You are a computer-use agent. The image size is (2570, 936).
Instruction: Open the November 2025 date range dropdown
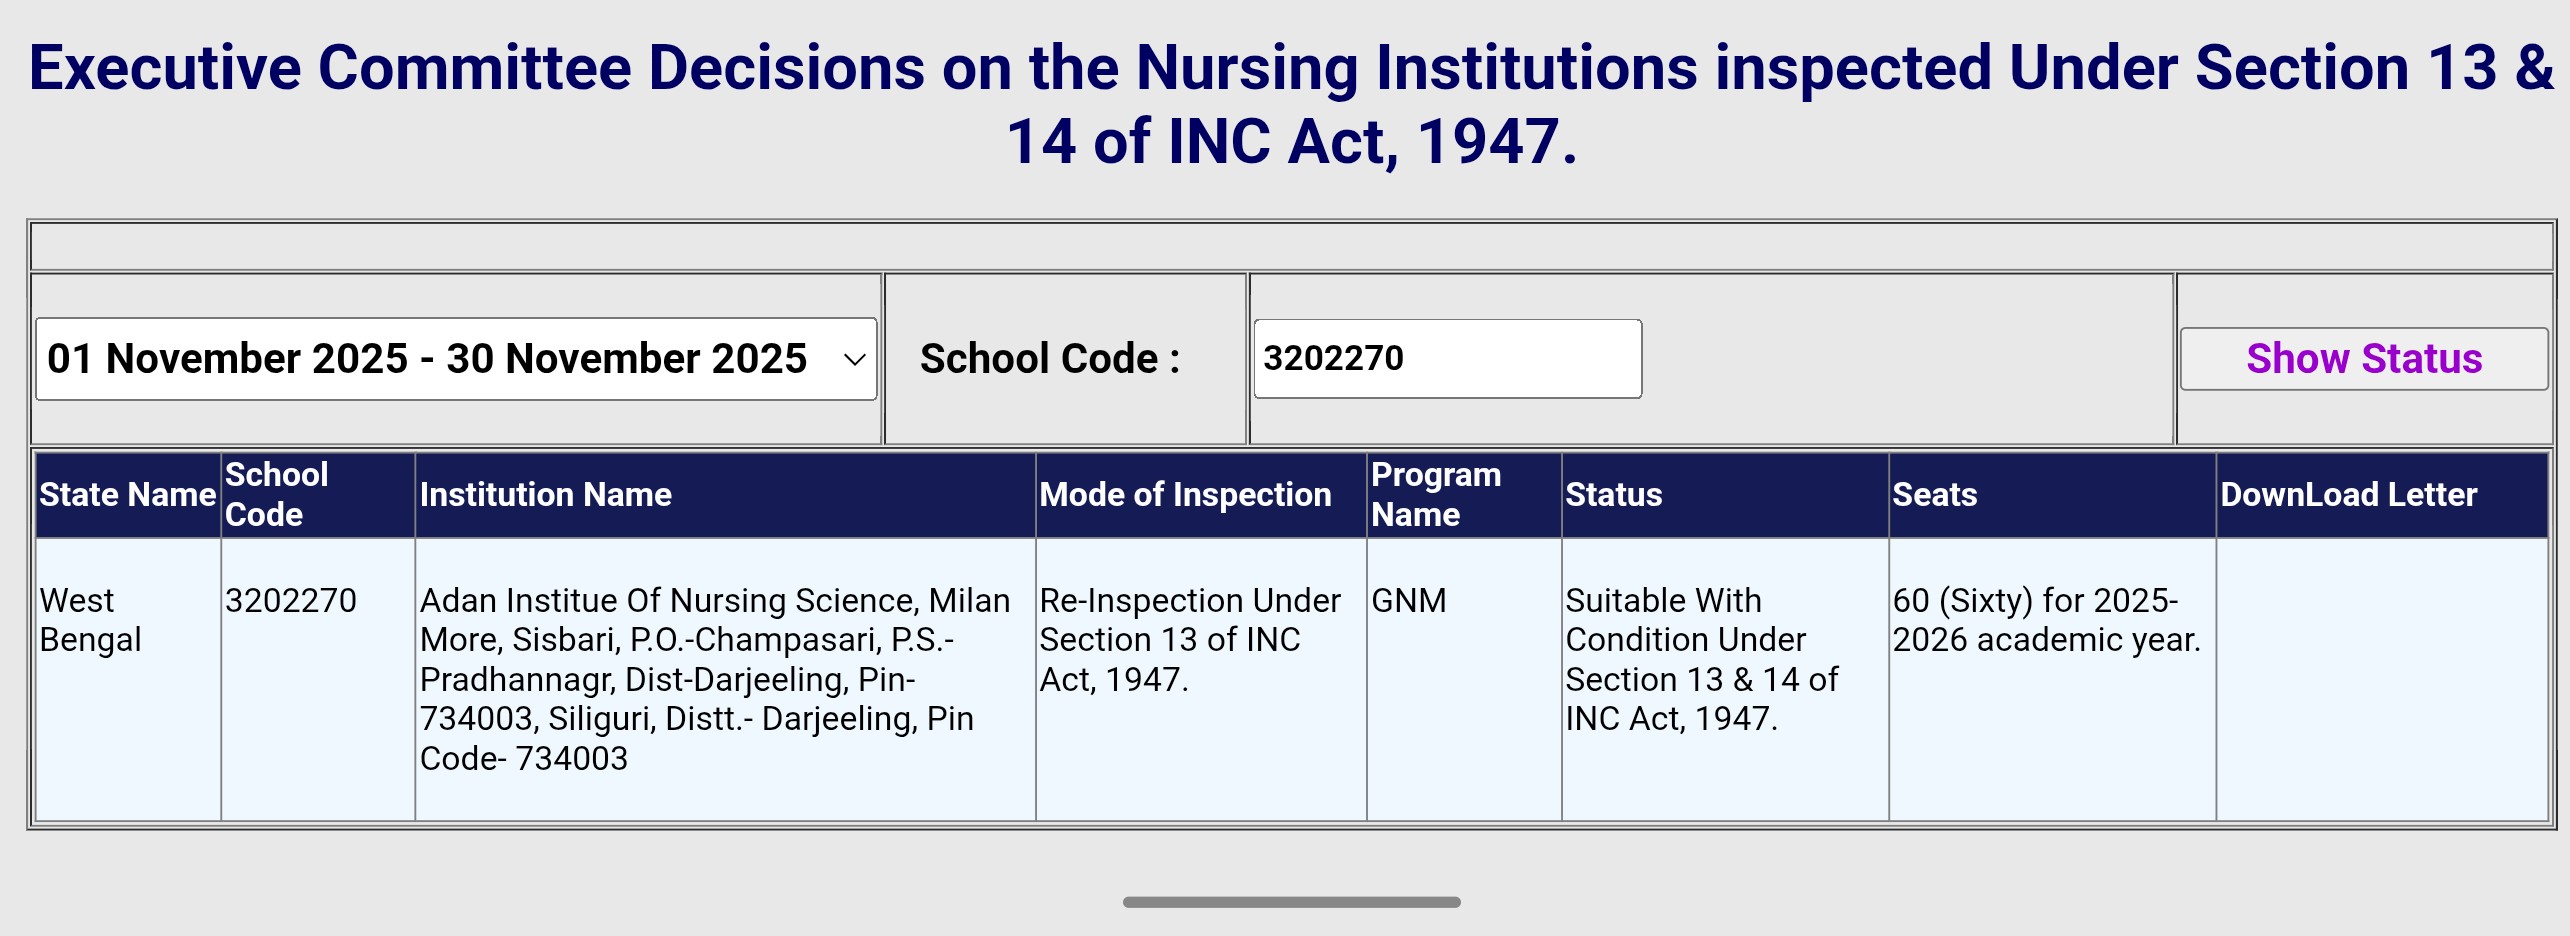click(x=456, y=359)
